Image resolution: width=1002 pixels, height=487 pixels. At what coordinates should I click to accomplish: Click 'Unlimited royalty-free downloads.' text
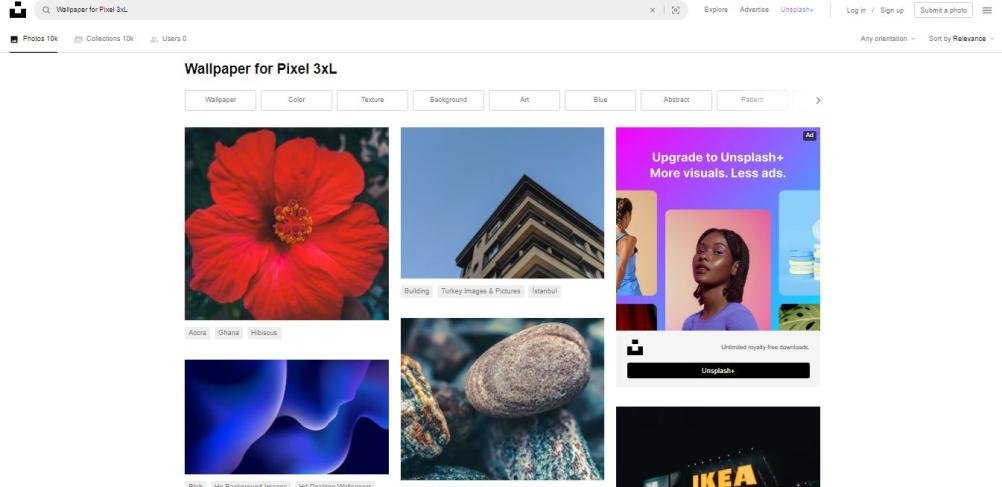(765, 348)
